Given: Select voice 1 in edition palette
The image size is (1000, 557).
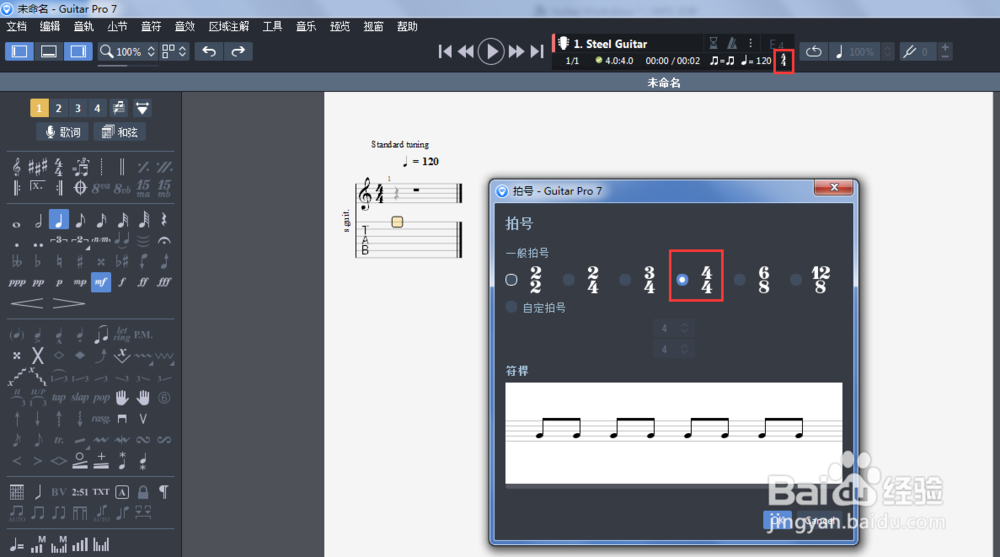Looking at the screenshot, I should 39,108.
